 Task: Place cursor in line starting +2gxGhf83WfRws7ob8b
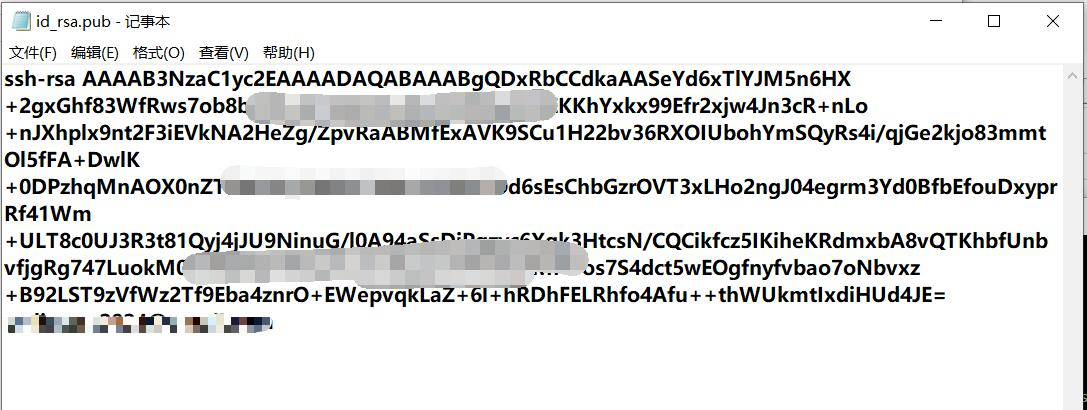pyautogui.click(x=437, y=106)
